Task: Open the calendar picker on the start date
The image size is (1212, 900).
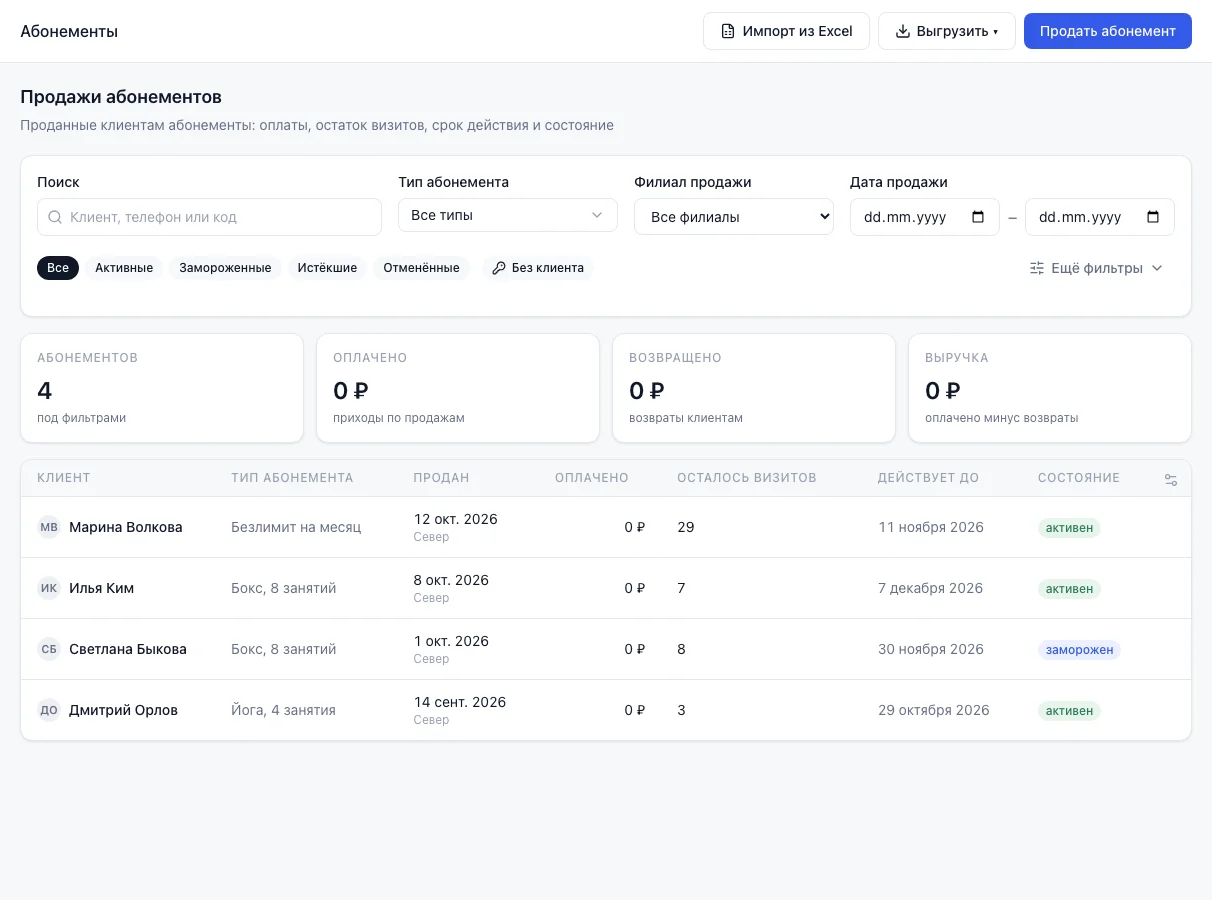Action: (x=978, y=217)
